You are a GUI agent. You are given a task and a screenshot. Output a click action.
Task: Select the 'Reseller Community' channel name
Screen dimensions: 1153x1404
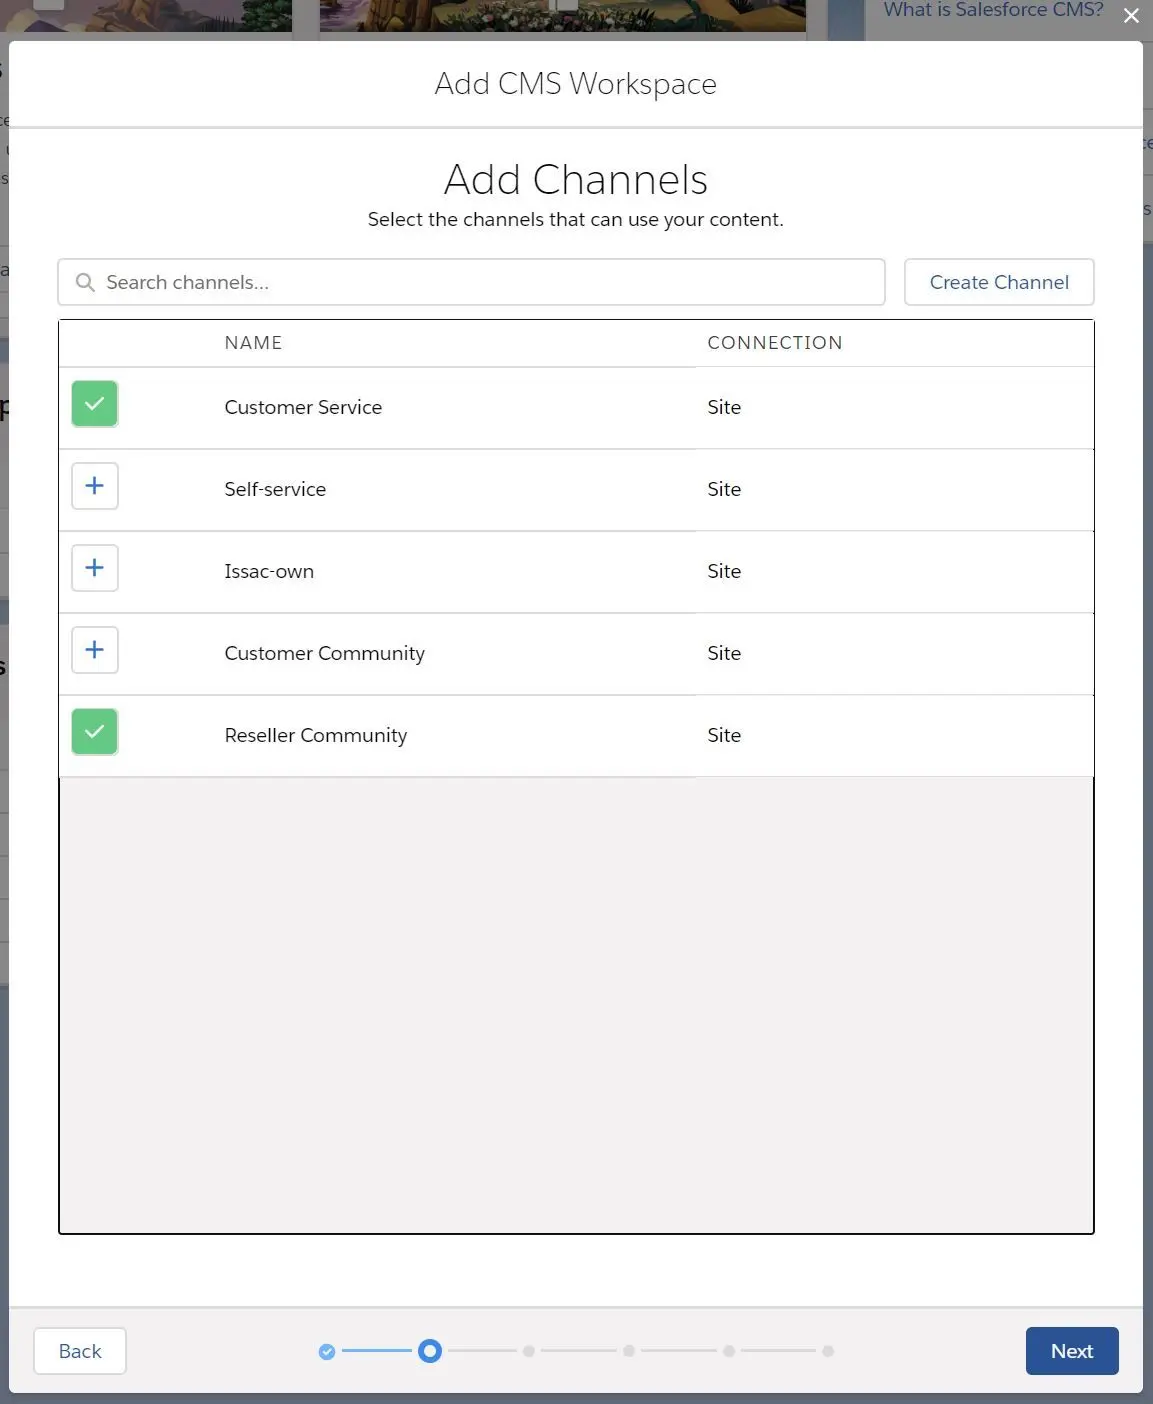point(316,735)
